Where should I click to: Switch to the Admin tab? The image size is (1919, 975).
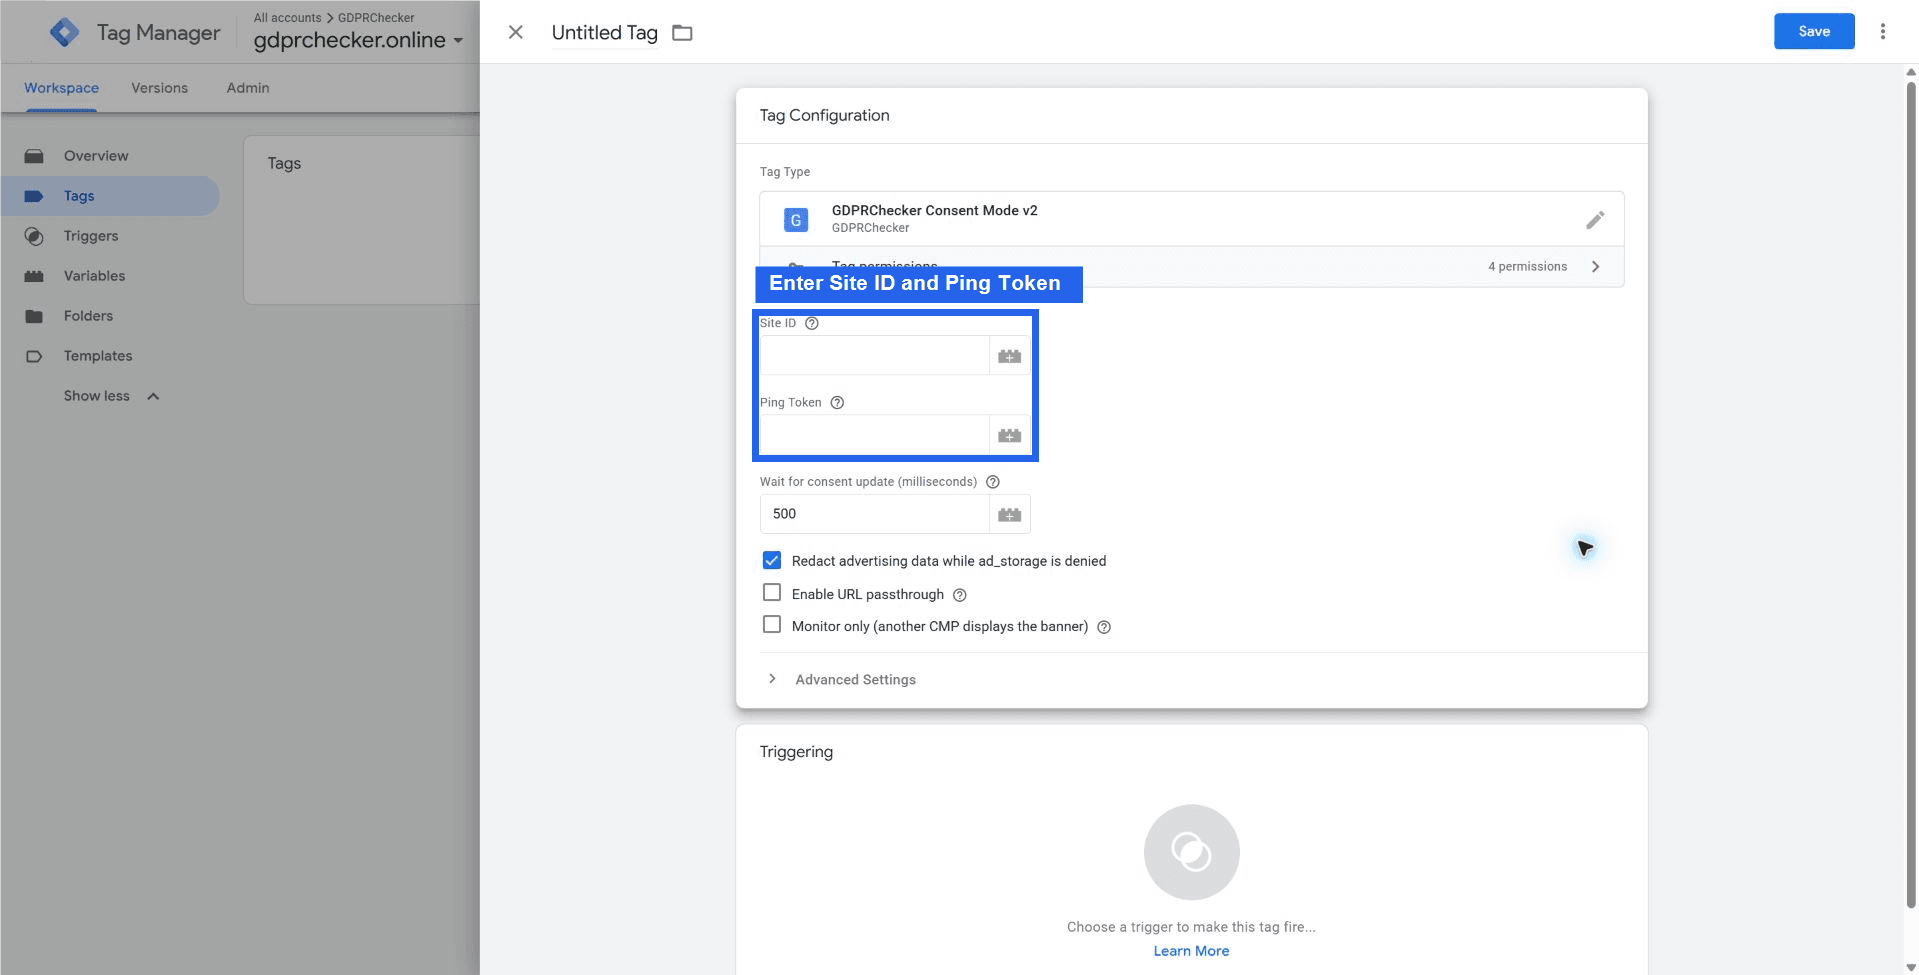pyautogui.click(x=248, y=88)
